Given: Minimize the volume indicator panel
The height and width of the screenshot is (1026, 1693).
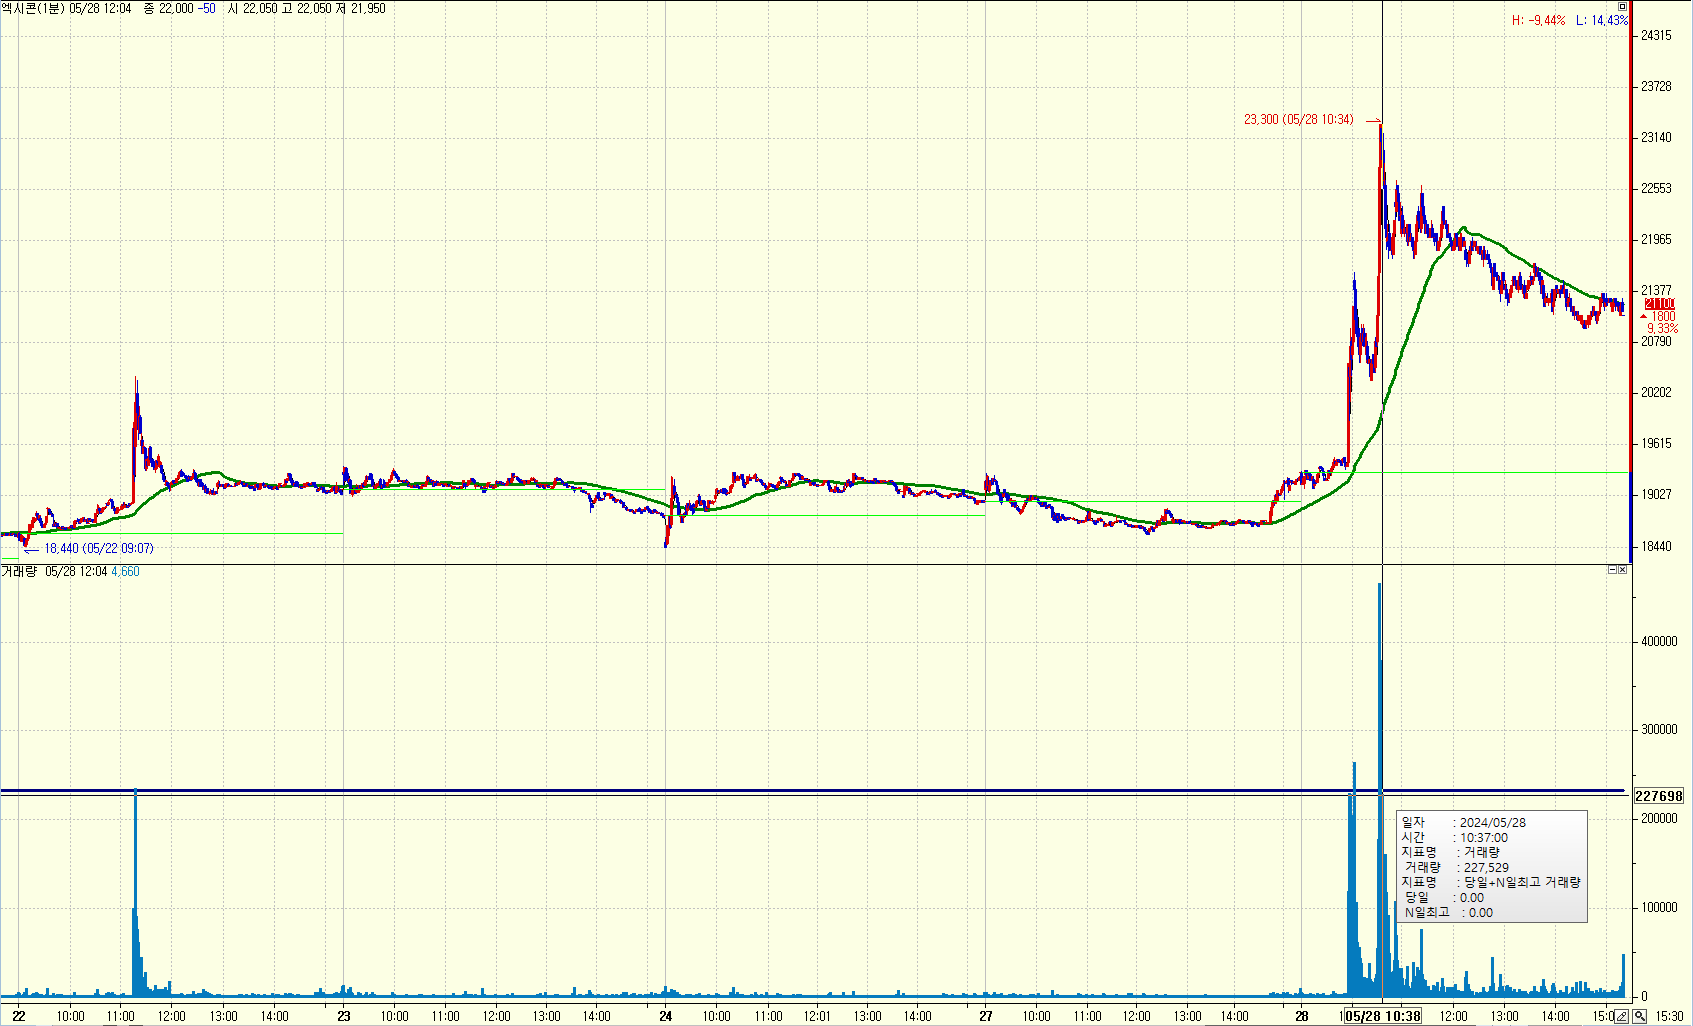Looking at the screenshot, I should coord(1612,570).
